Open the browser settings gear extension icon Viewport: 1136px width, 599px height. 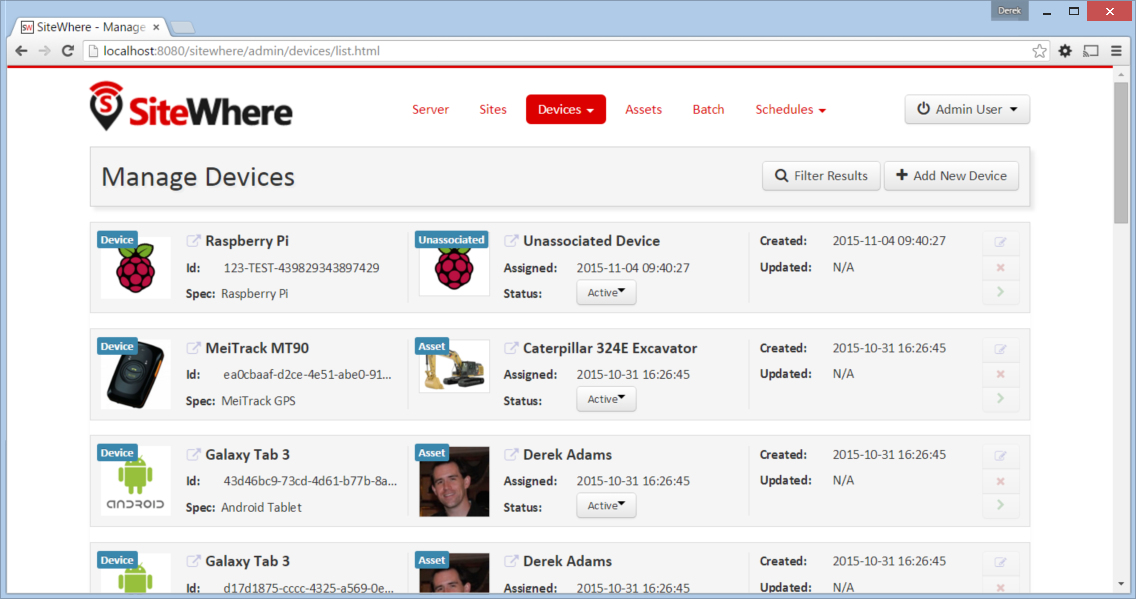[1065, 51]
